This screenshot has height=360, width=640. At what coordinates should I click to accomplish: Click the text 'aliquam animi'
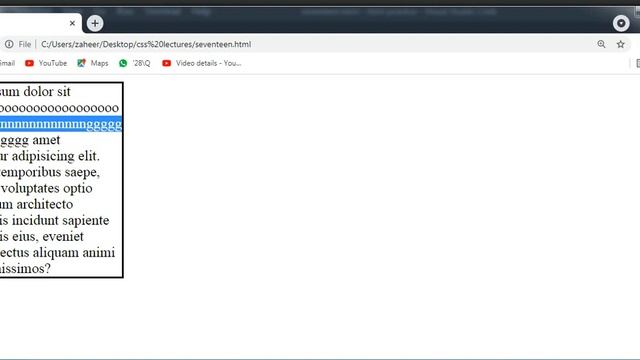(74, 253)
